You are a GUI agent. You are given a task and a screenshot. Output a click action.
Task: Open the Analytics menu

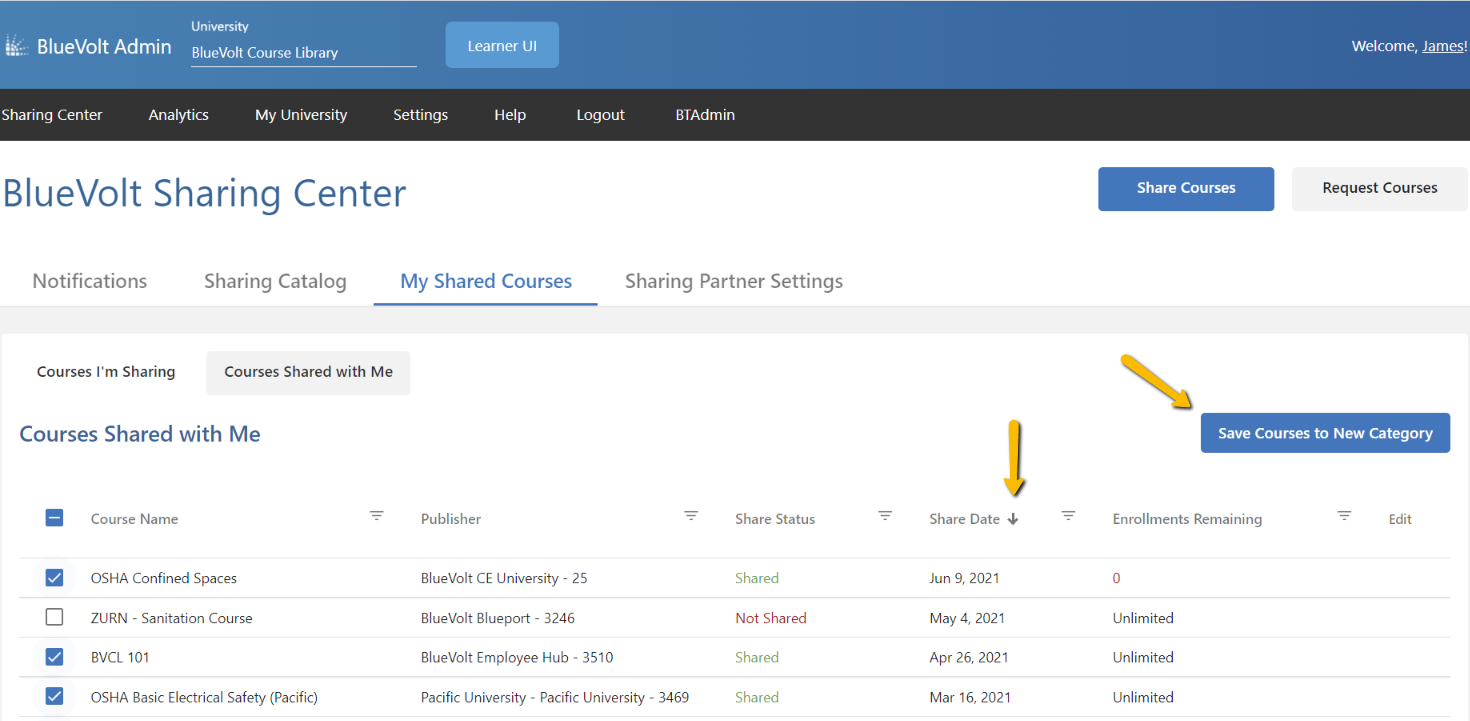[179, 115]
